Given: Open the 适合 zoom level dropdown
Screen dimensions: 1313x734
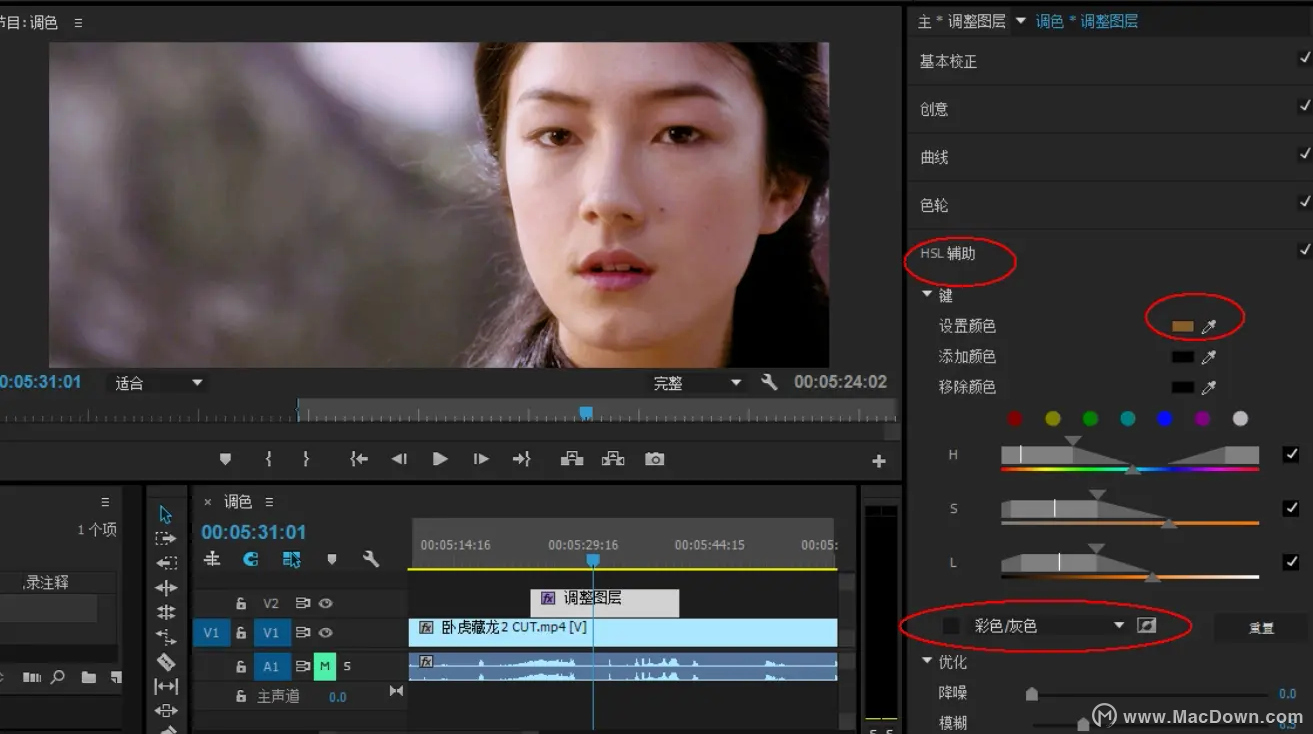Looking at the screenshot, I should pos(158,383).
